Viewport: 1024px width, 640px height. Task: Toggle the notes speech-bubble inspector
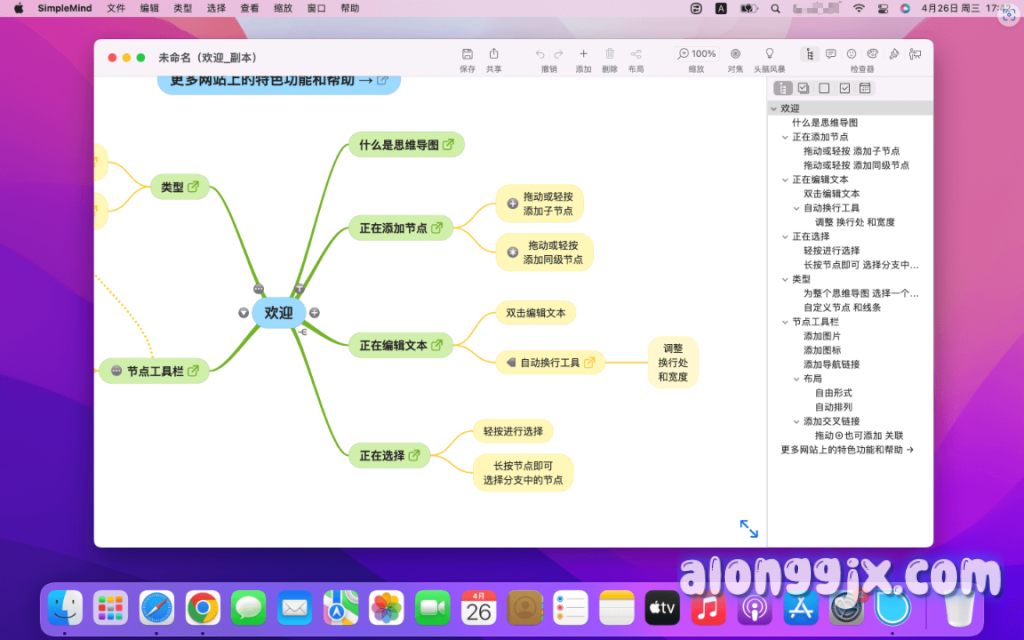[x=831, y=54]
